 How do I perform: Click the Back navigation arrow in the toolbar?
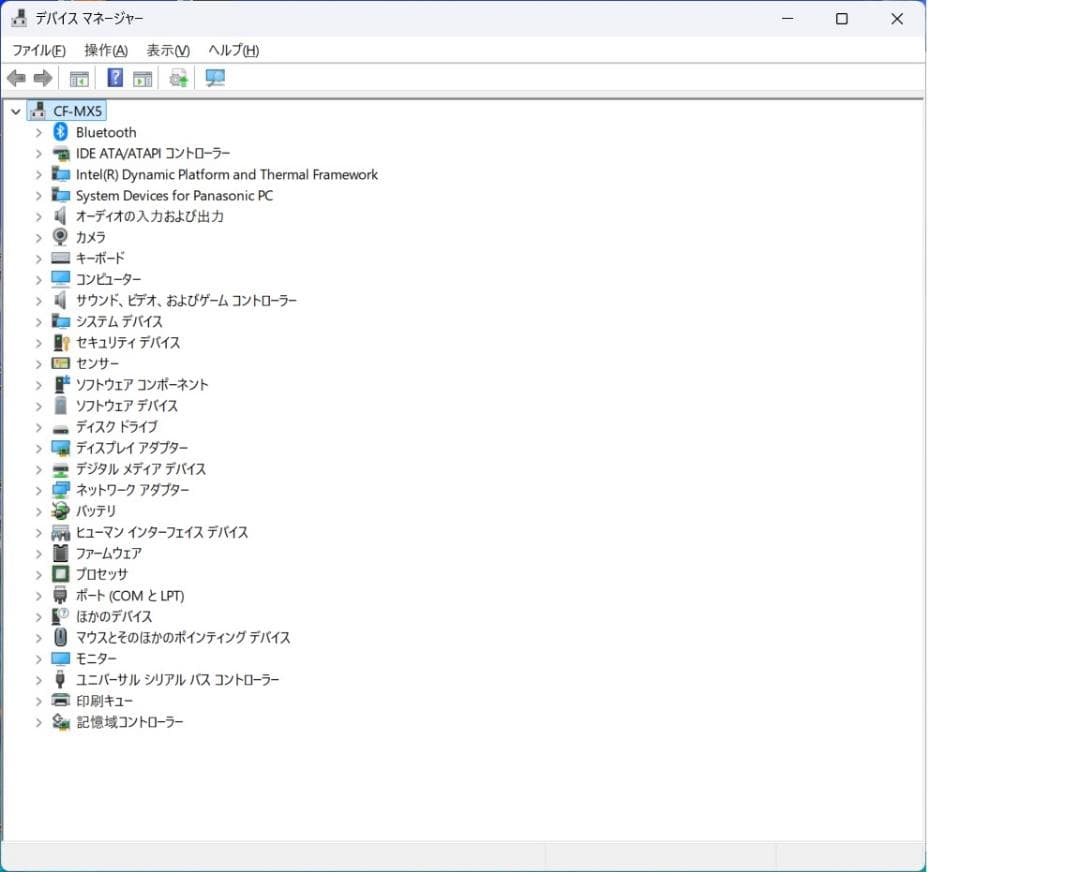point(16,77)
